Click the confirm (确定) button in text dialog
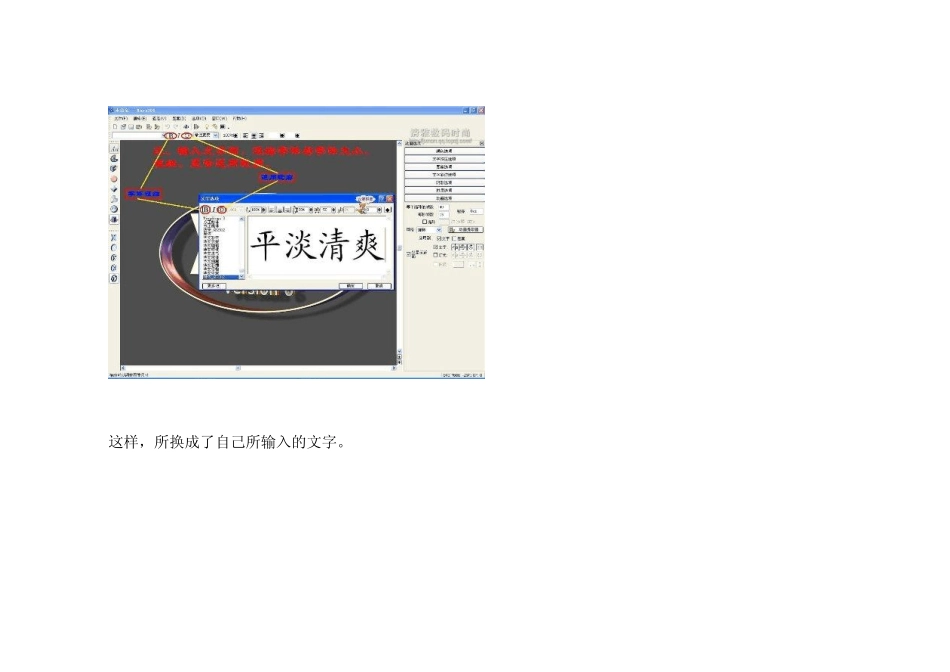 (x=351, y=286)
